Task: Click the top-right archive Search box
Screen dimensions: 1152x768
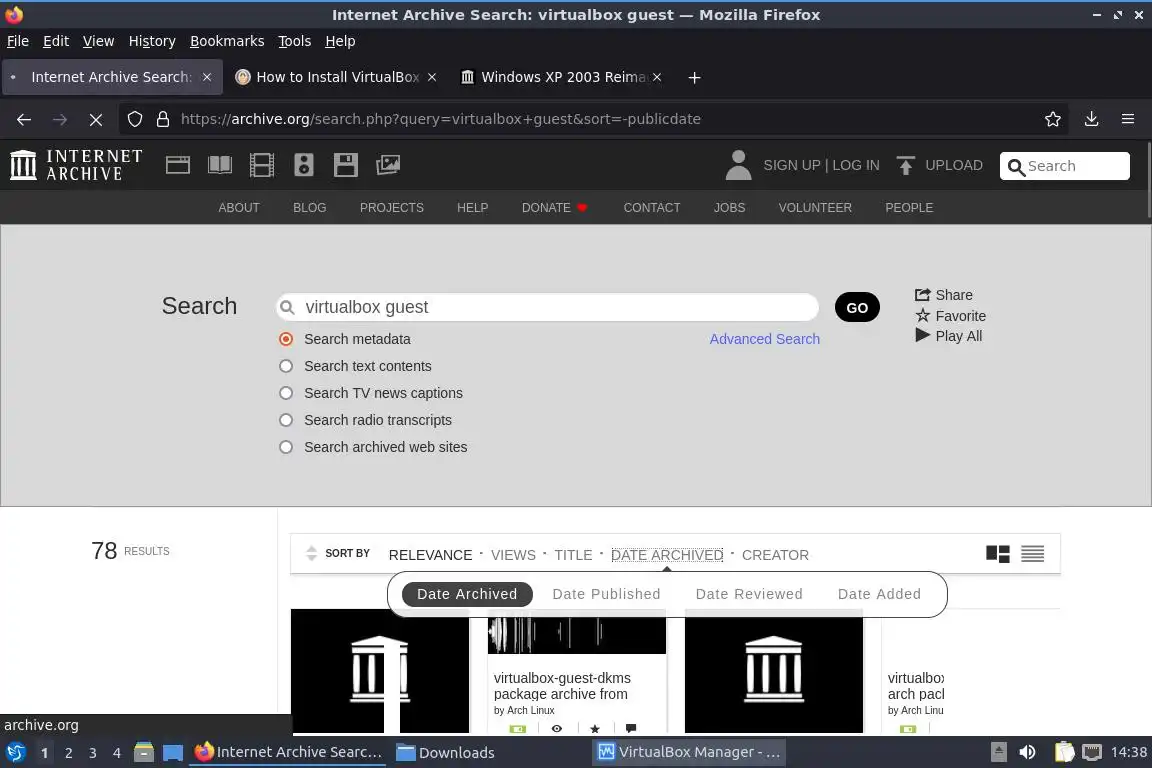Action: click(x=1065, y=166)
